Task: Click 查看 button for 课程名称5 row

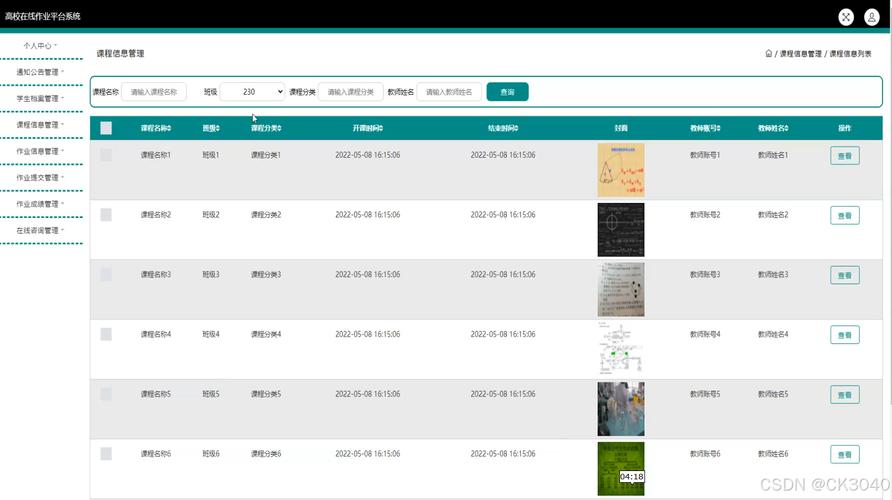Action: (845, 395)
